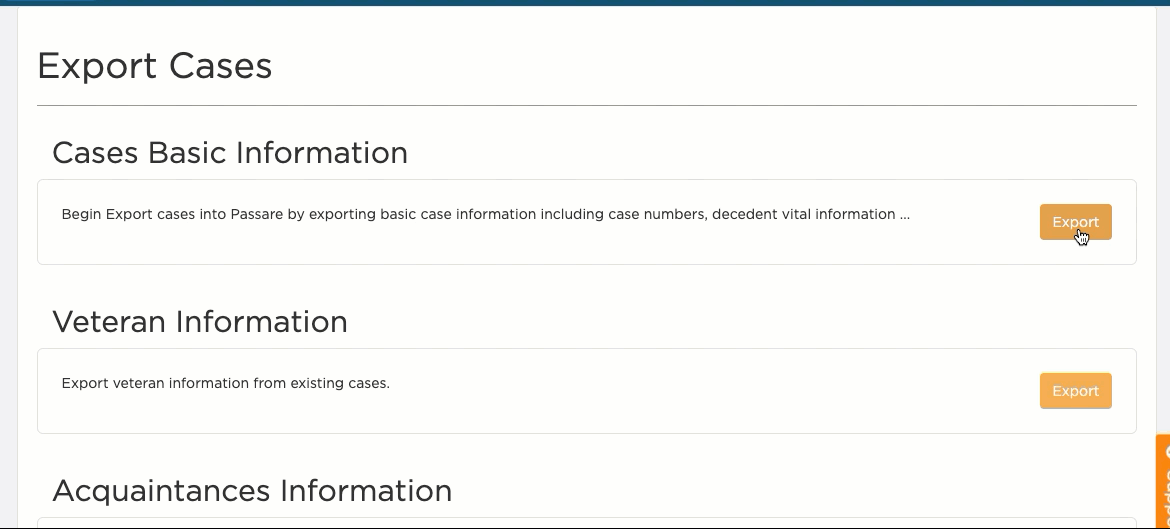The width and height of the screenshot is (1170, 529).
Task: Click the veteran information description text
Action: coord(225,383)
